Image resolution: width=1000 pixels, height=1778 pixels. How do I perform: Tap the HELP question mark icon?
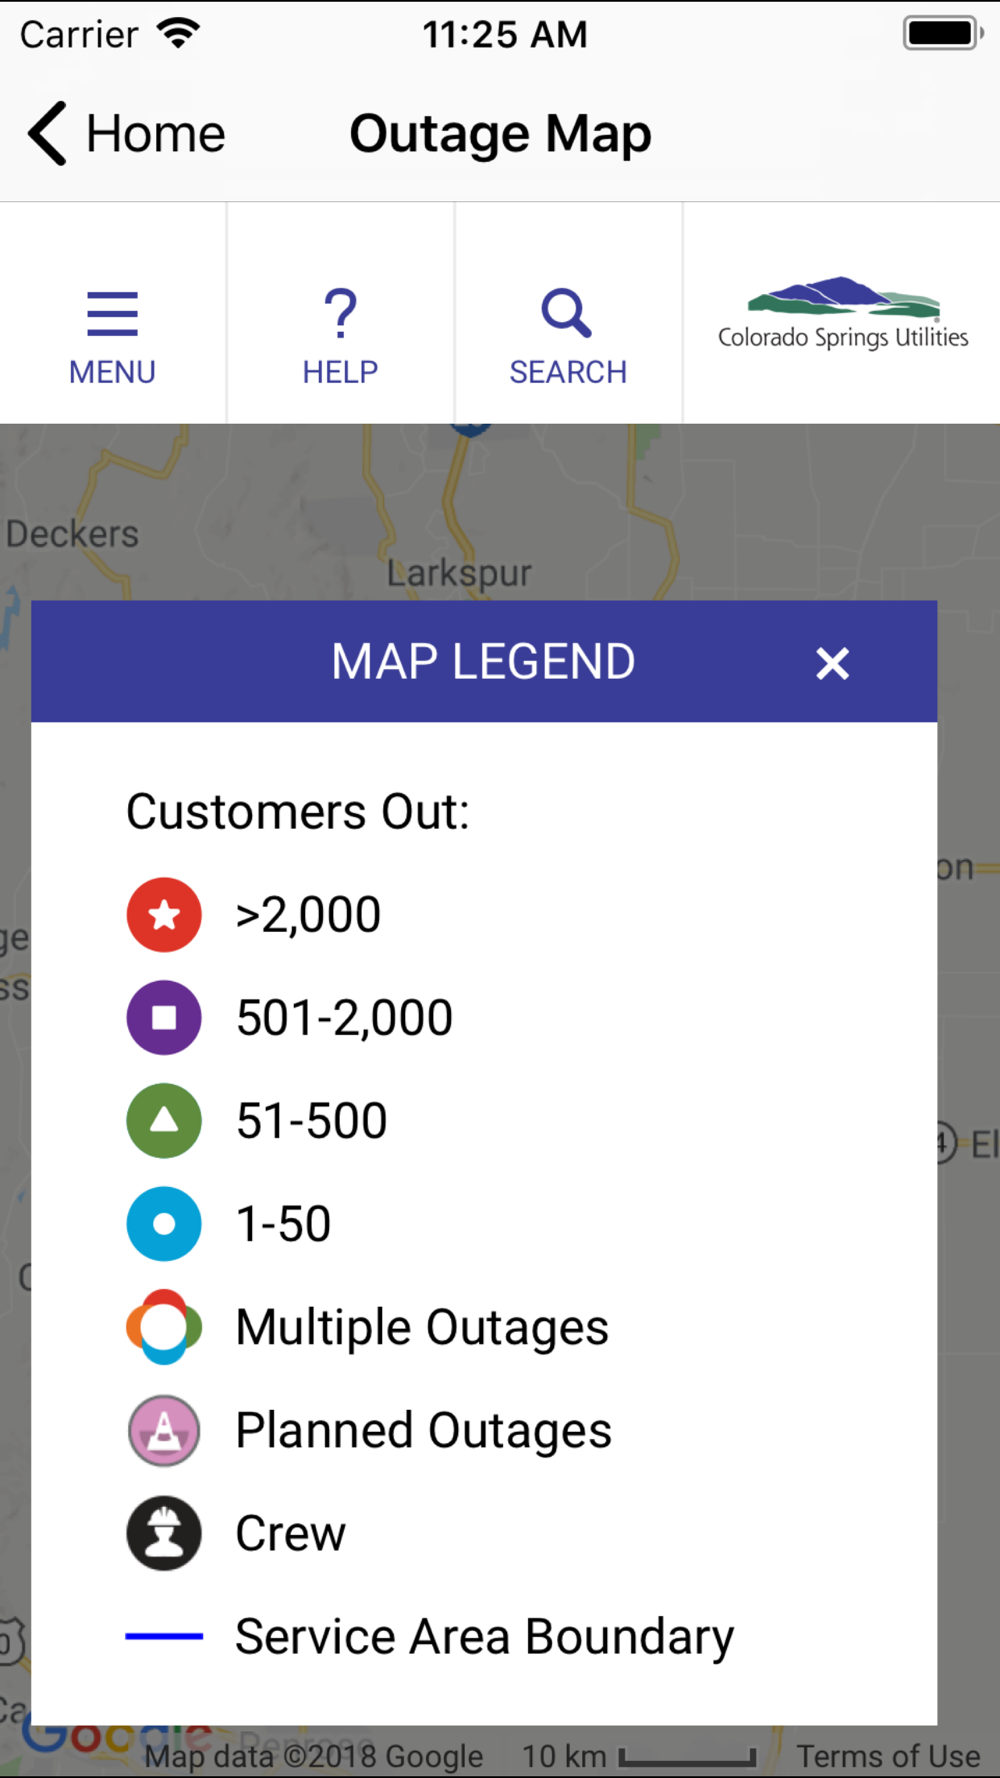point(340,313)
